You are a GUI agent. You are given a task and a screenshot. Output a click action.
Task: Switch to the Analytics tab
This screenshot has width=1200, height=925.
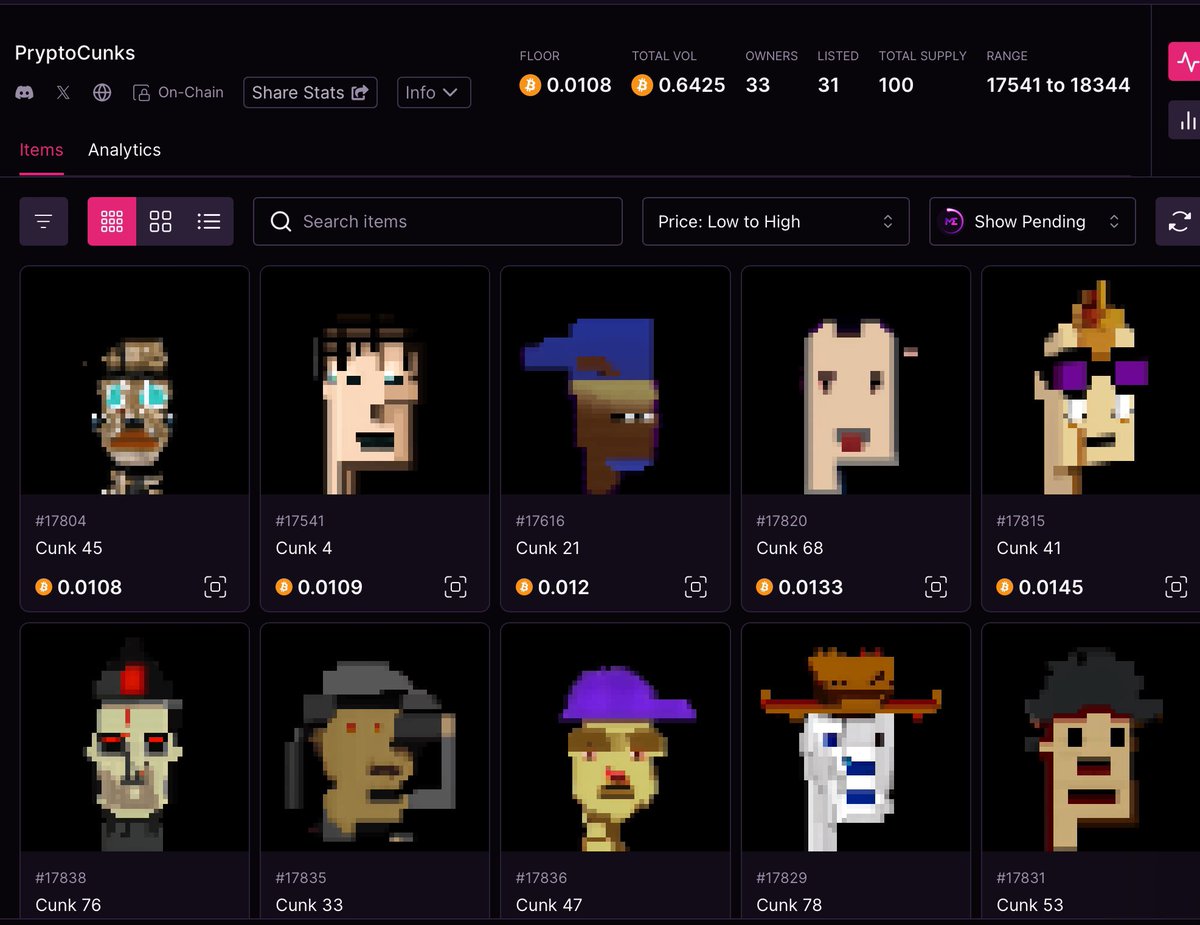[124, 150]
